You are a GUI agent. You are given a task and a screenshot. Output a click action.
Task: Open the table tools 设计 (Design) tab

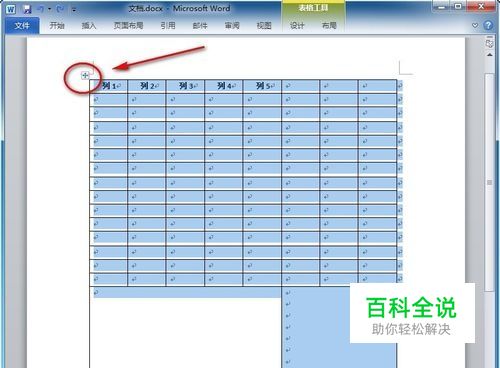click(x=297, y=25)
